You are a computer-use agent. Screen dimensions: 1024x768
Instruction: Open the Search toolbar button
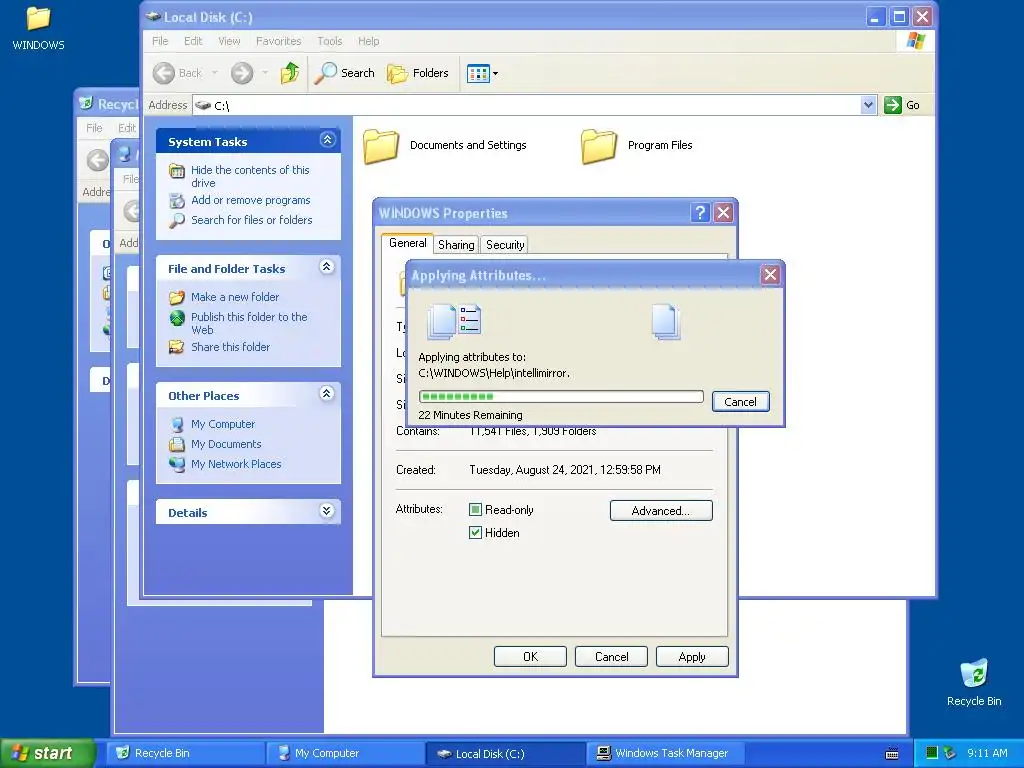point(345,73)
